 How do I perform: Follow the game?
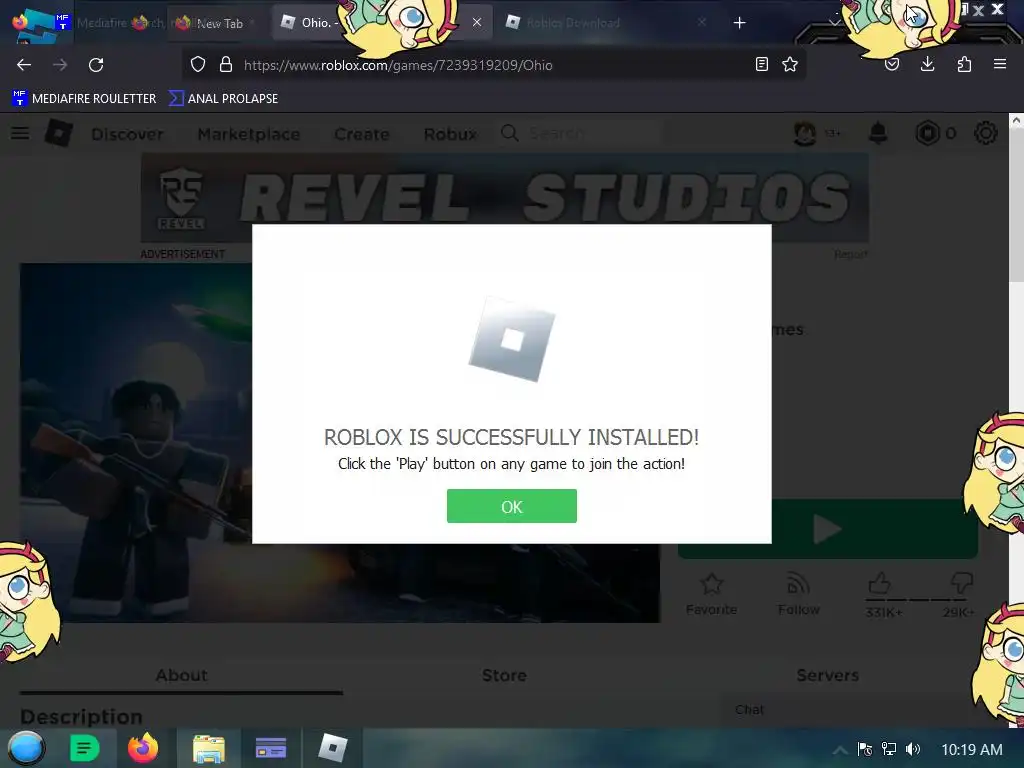799,593
